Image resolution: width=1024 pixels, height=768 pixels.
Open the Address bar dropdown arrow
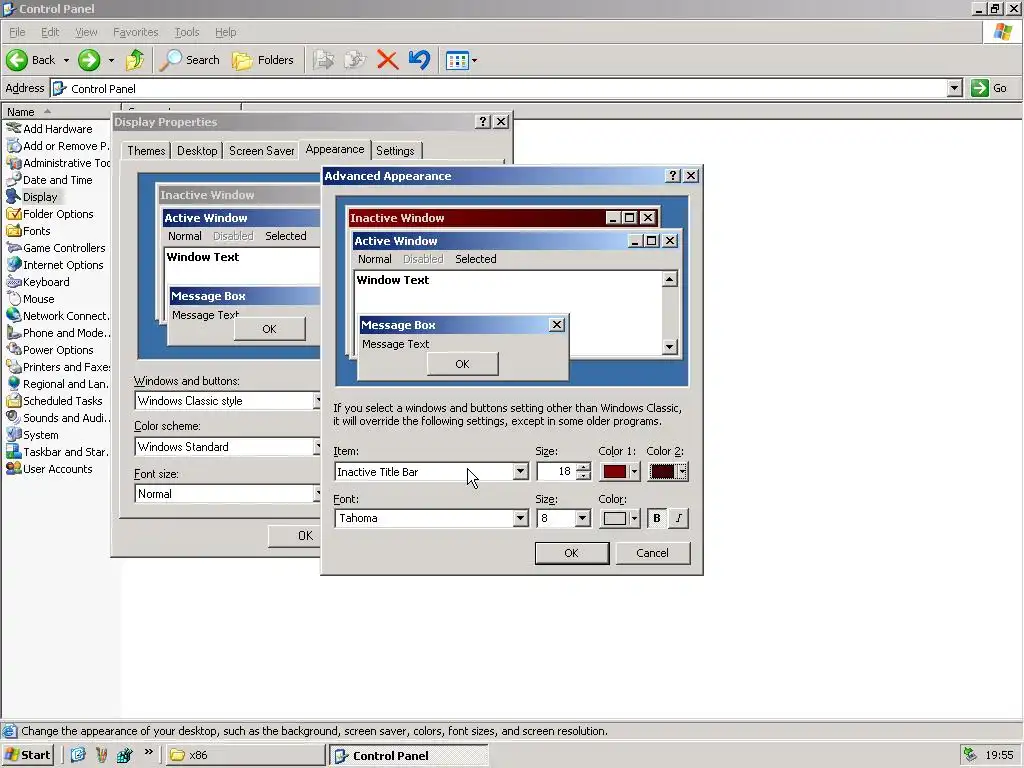click(x=955, y=88)
